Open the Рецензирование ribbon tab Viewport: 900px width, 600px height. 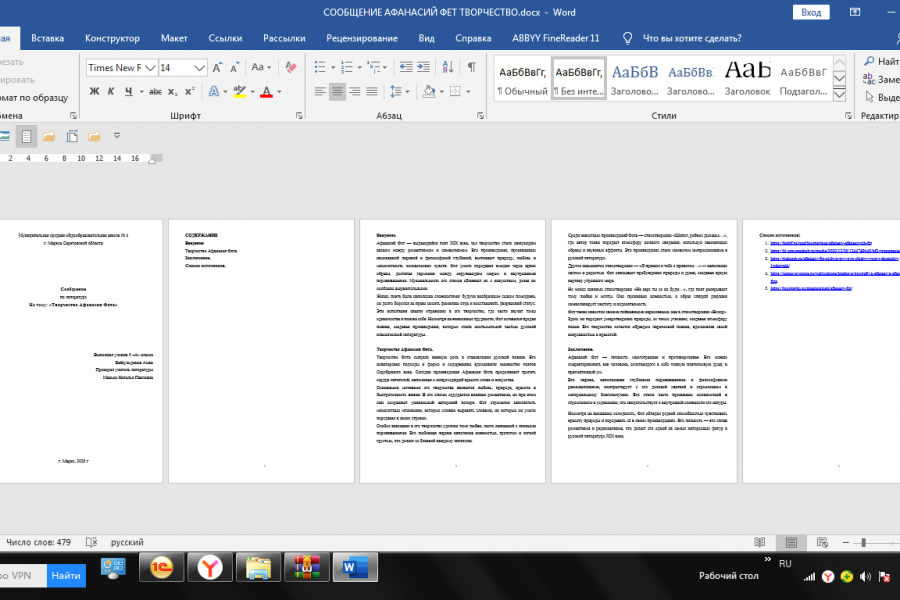point(362,38)
